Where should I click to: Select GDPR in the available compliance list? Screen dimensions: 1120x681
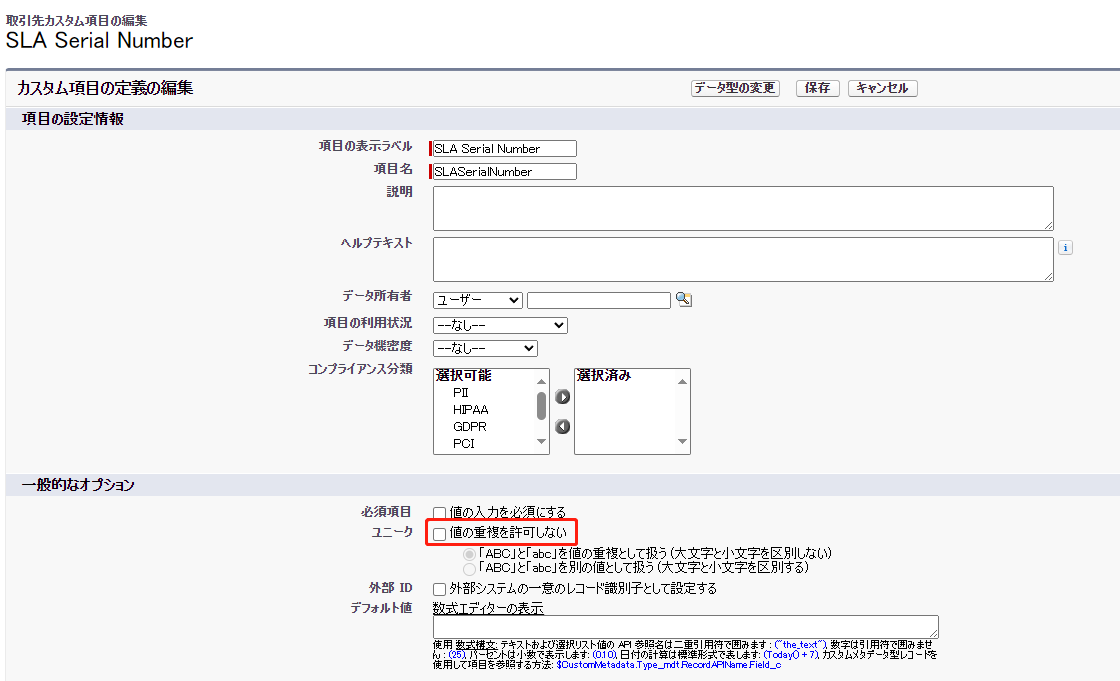click(x=470, y=426)
